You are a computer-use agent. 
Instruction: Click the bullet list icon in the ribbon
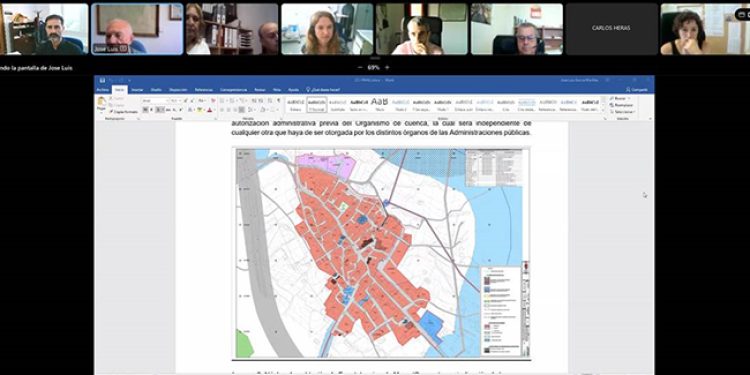(x=222, y=100)
